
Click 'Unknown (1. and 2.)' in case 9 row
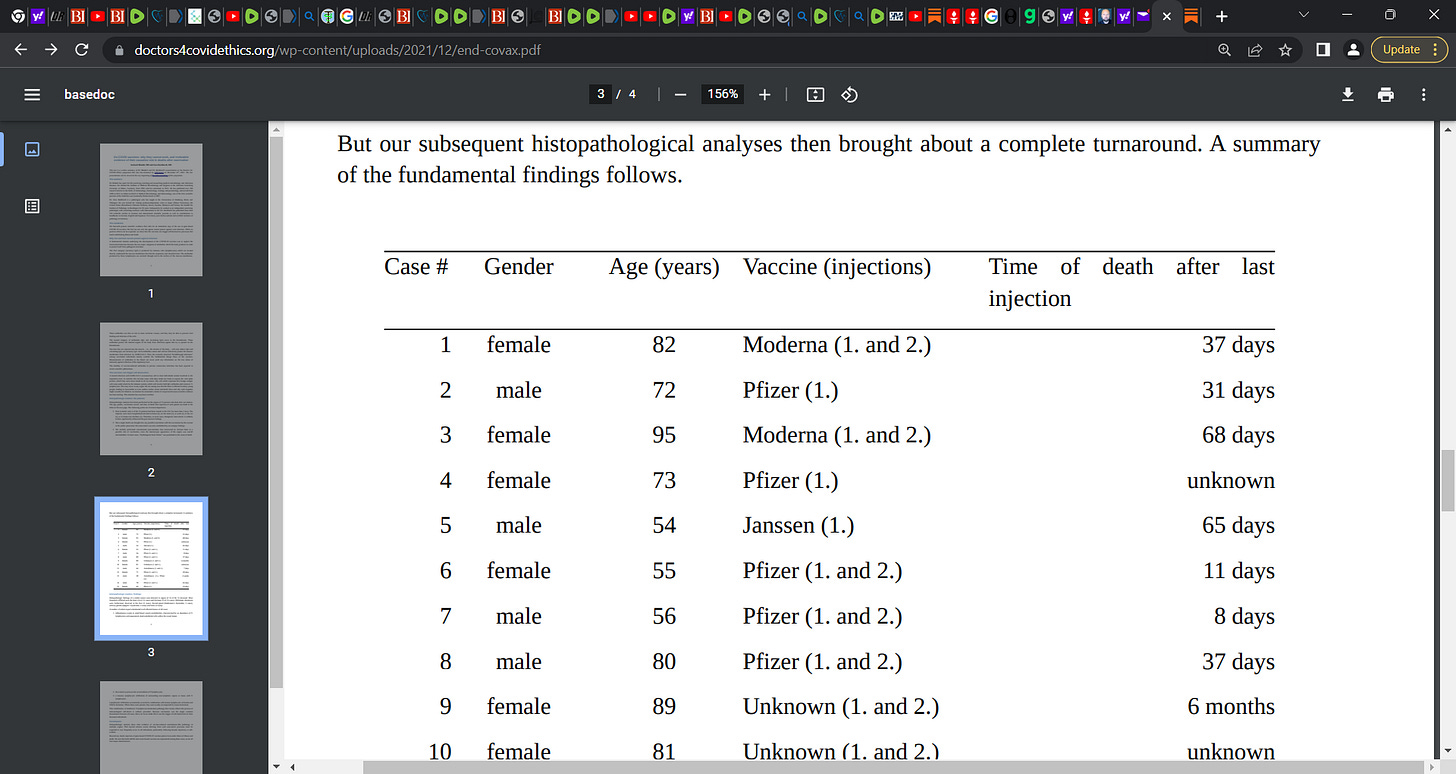tap(840, 706)
